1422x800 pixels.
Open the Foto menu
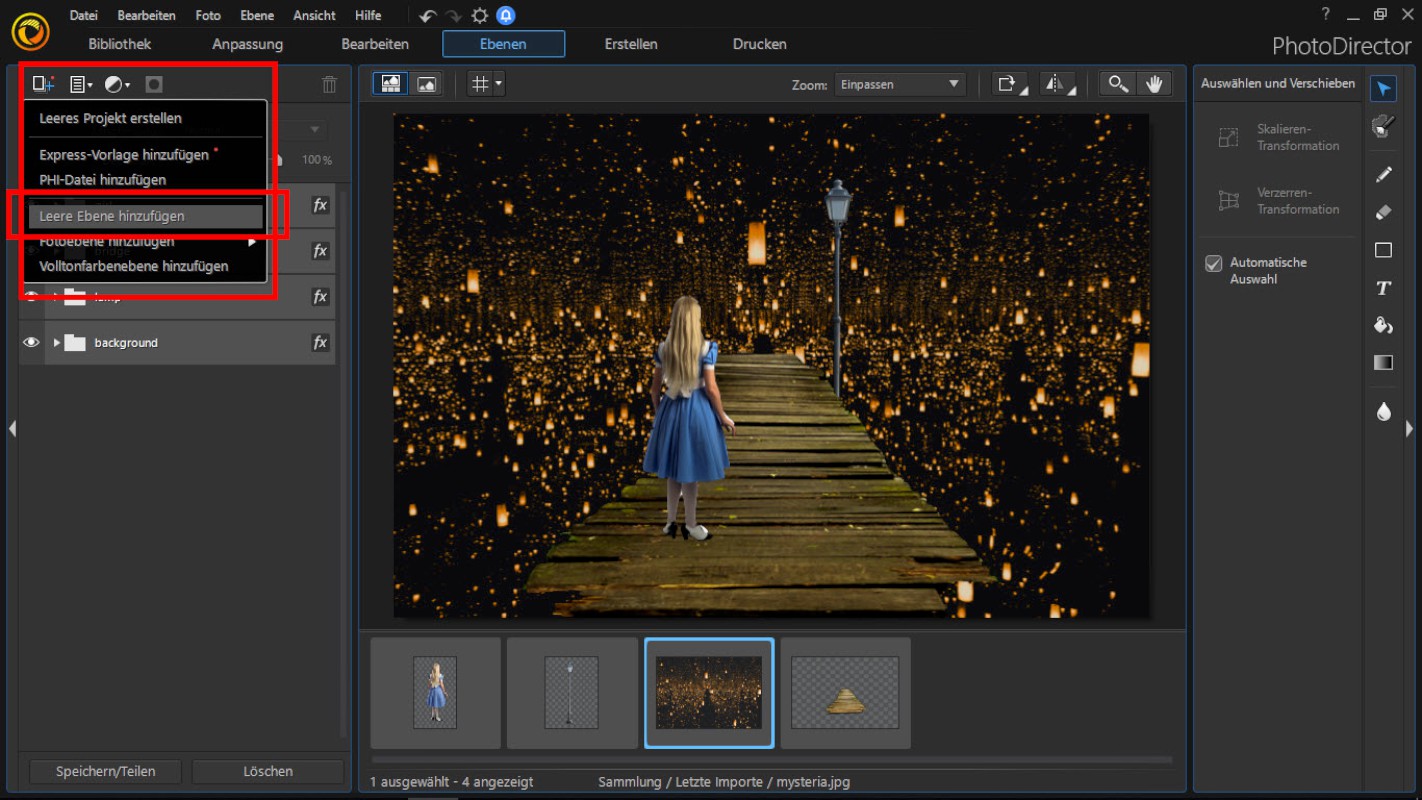[x=208, y=16]
